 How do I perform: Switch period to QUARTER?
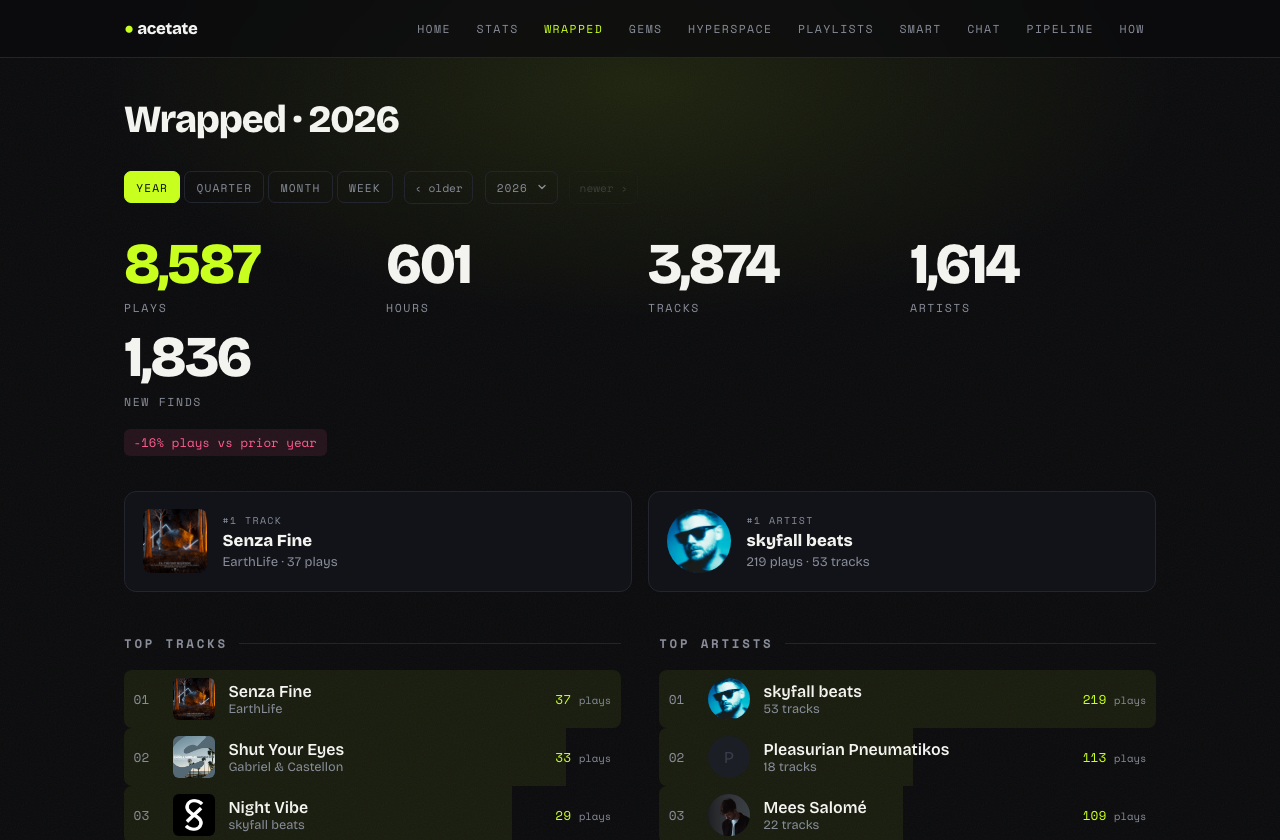coord(224,187)
